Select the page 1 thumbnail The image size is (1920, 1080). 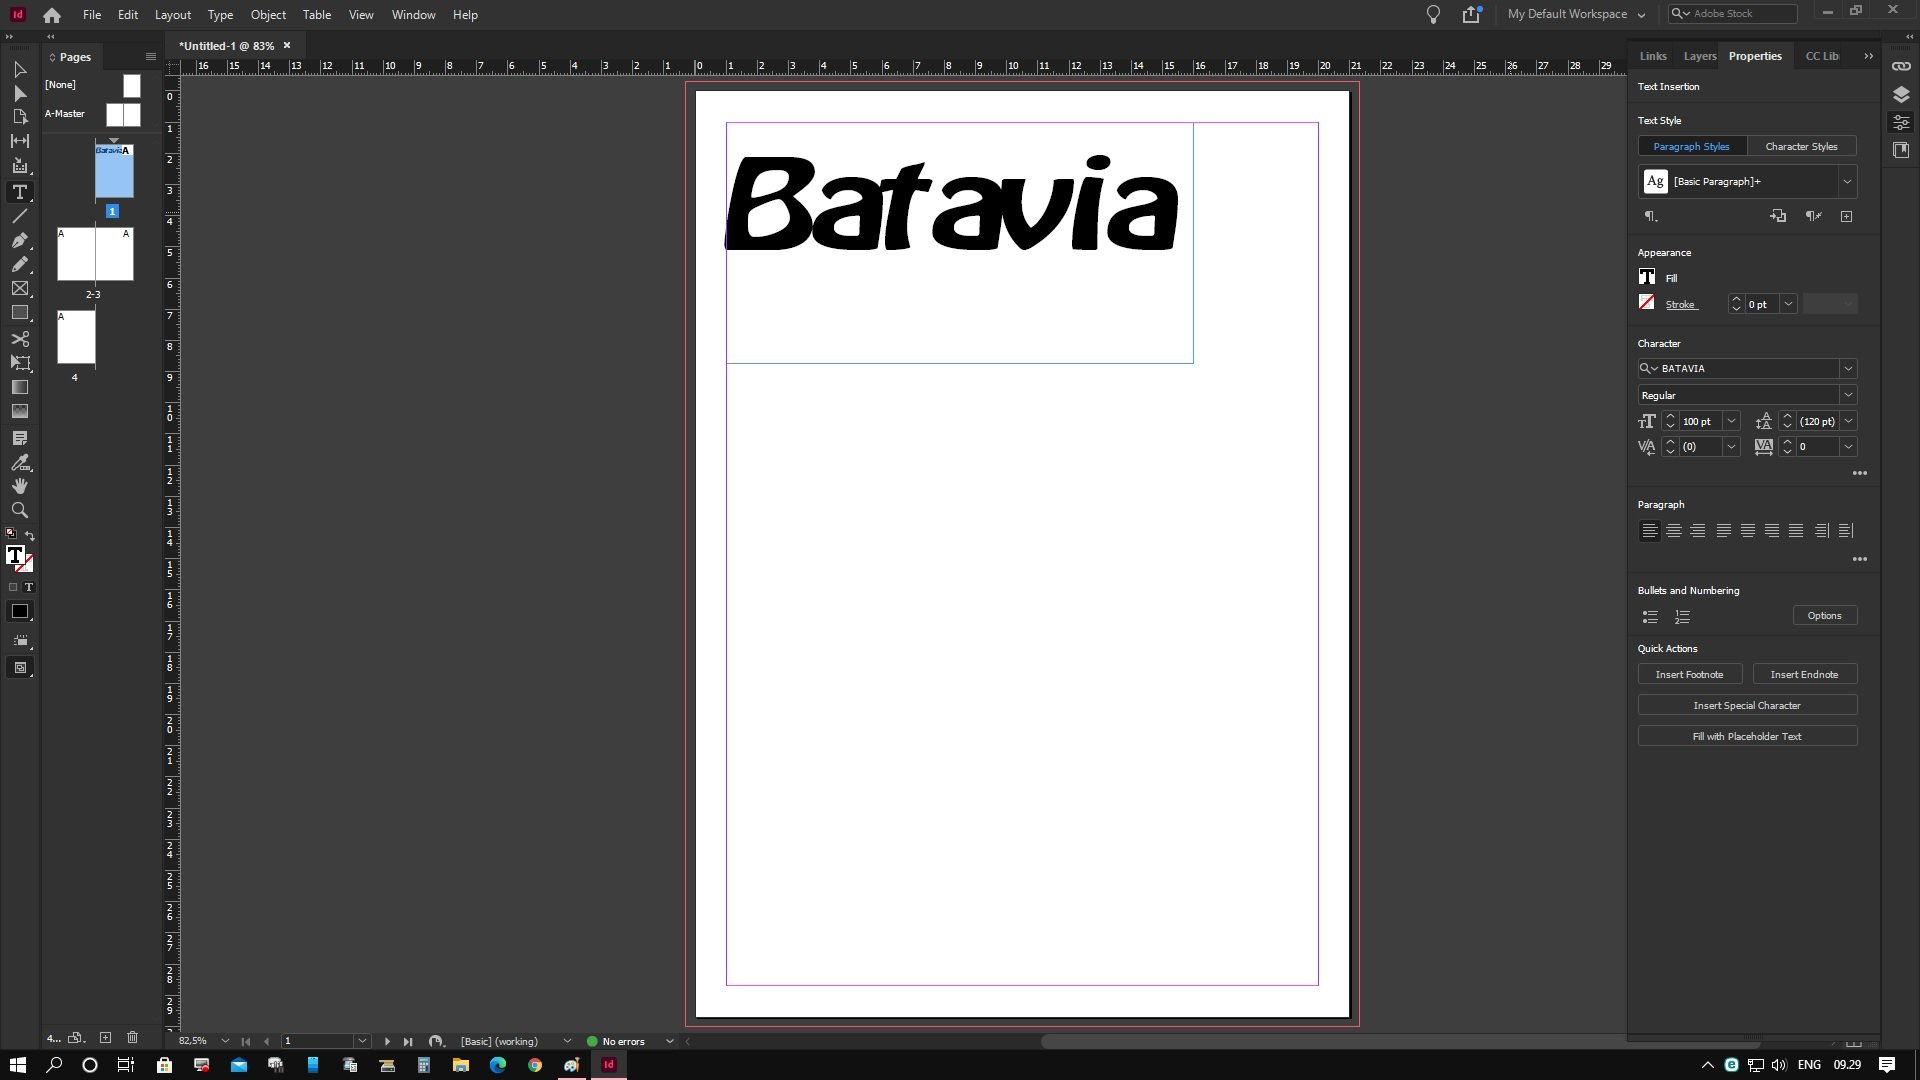point(114,171)
